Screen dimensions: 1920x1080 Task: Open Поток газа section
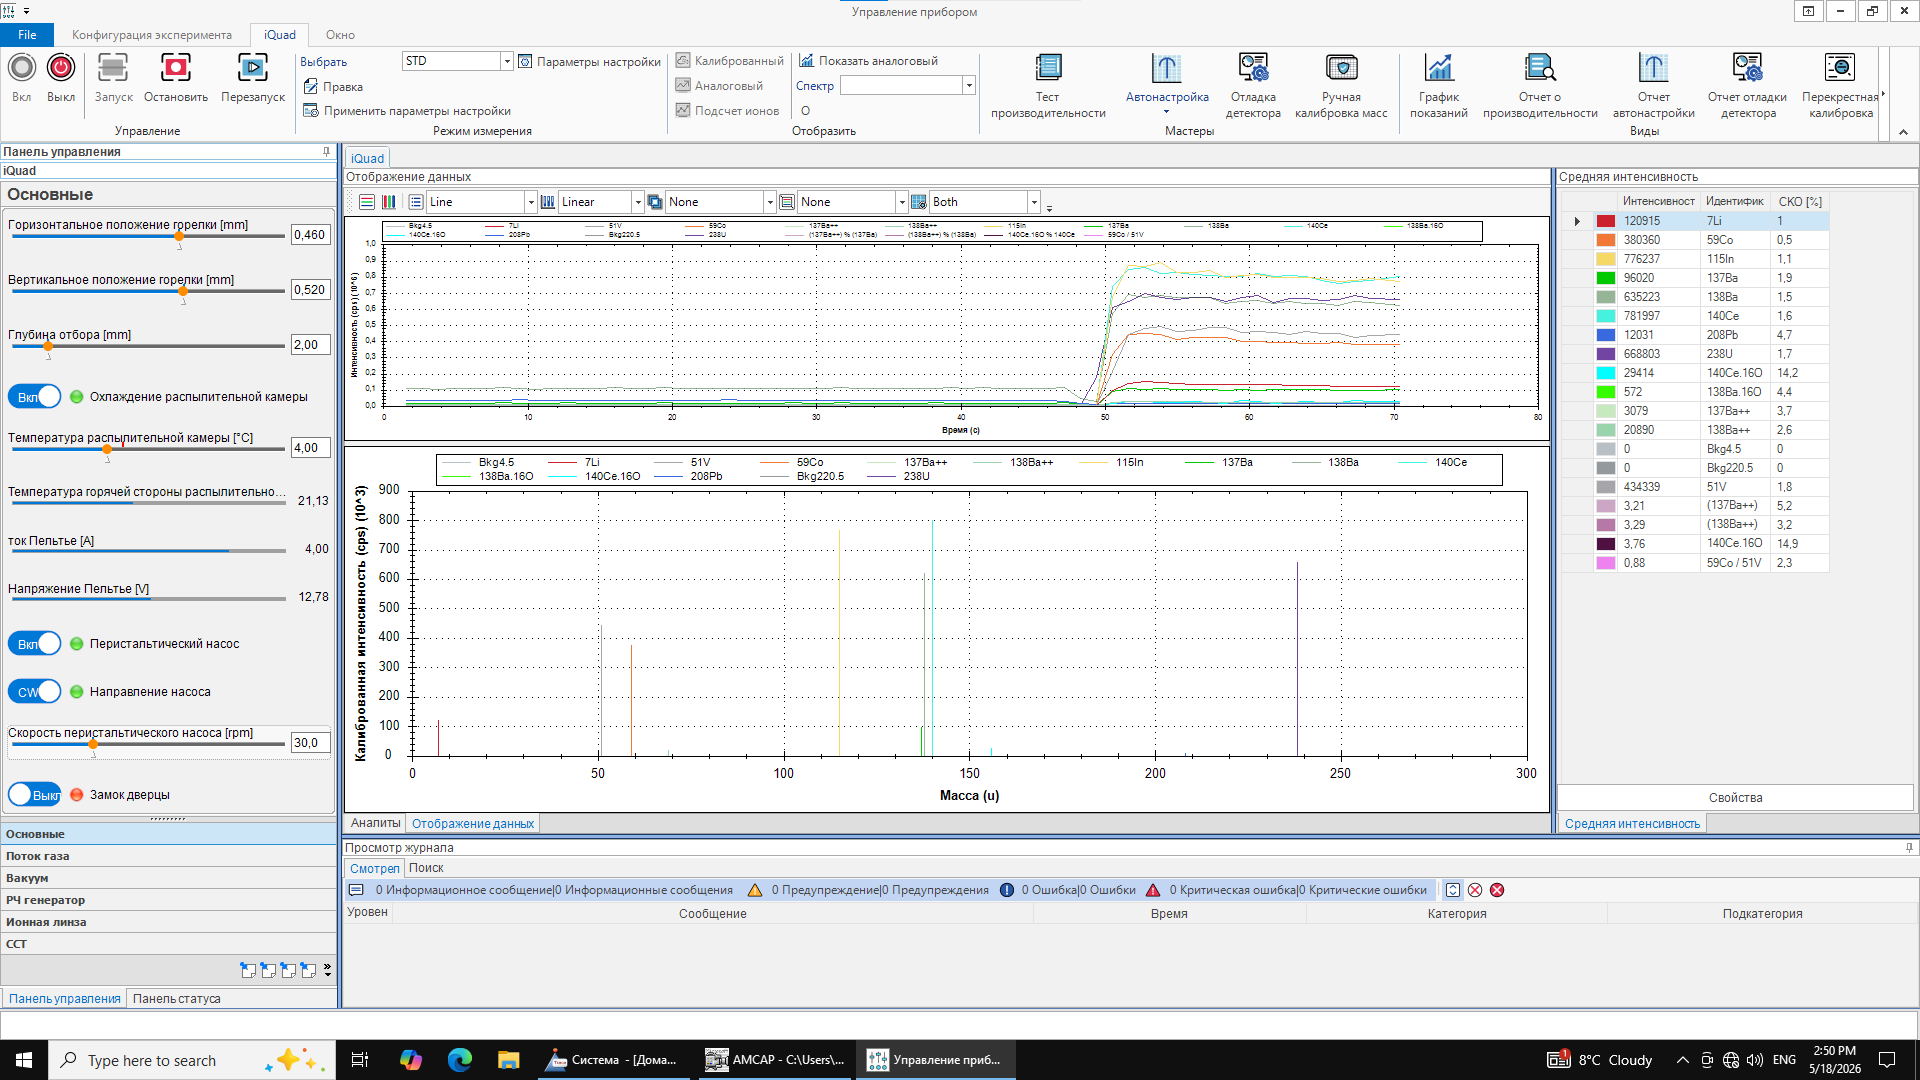(168, 856)
